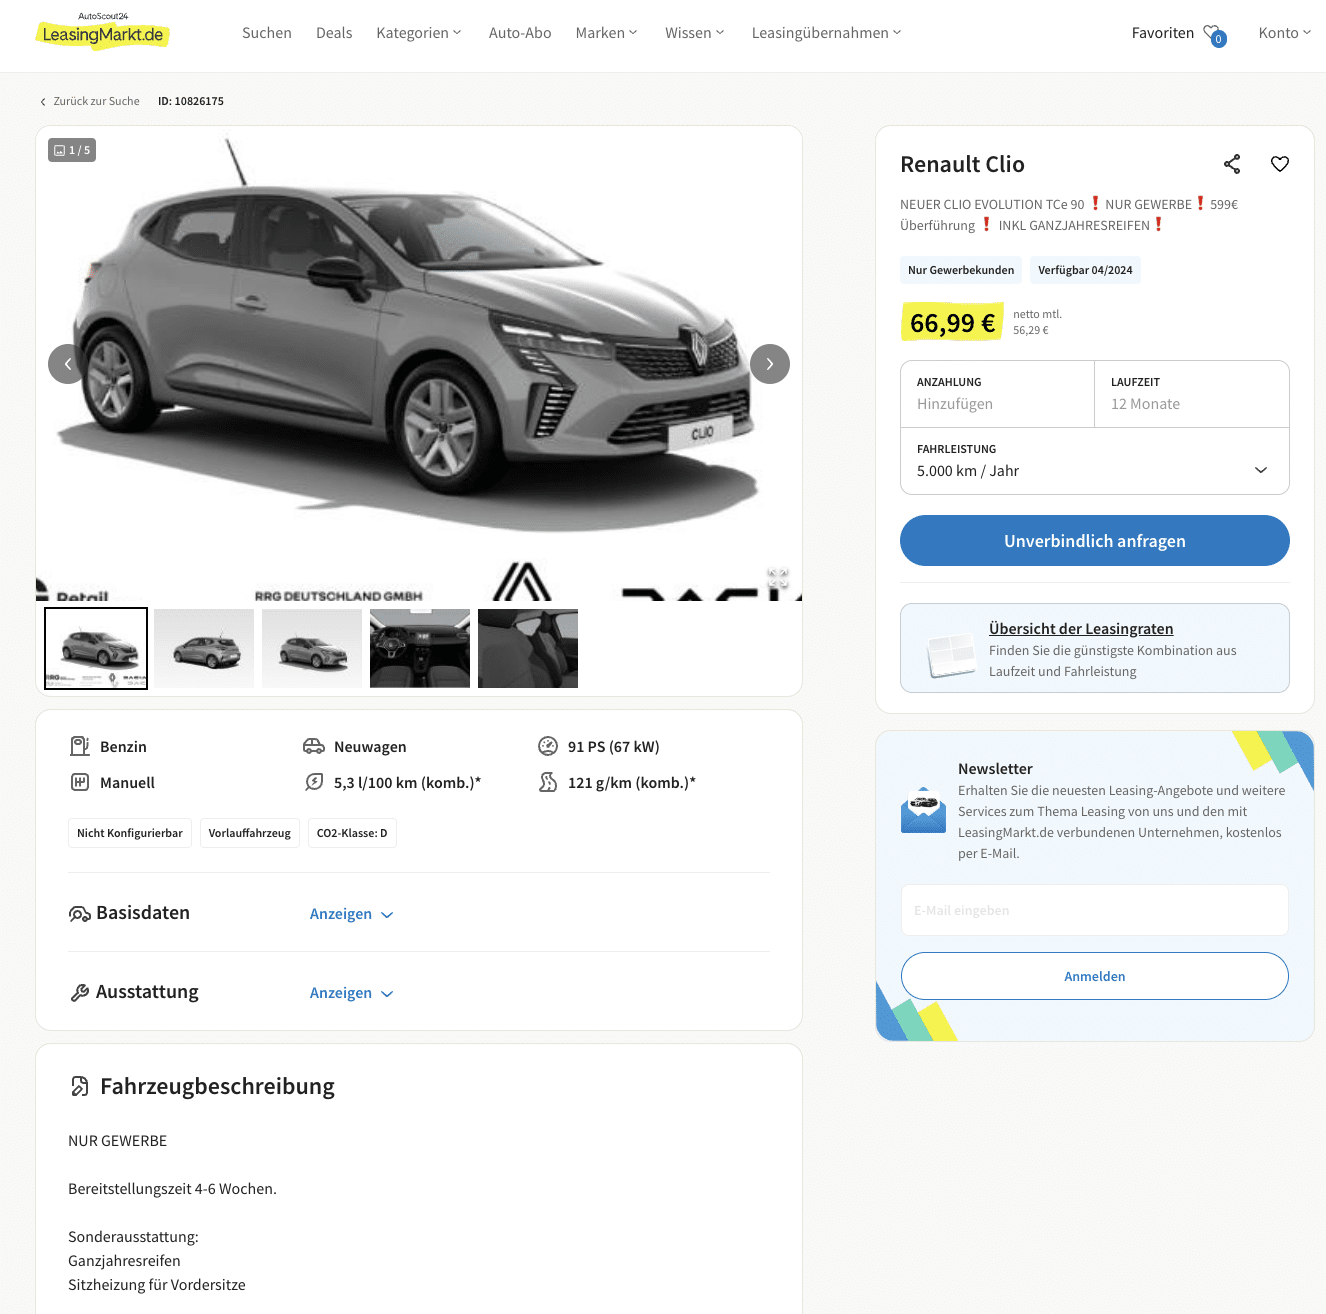Click the Anmelden newsletter button

(x=1095, y=976)
